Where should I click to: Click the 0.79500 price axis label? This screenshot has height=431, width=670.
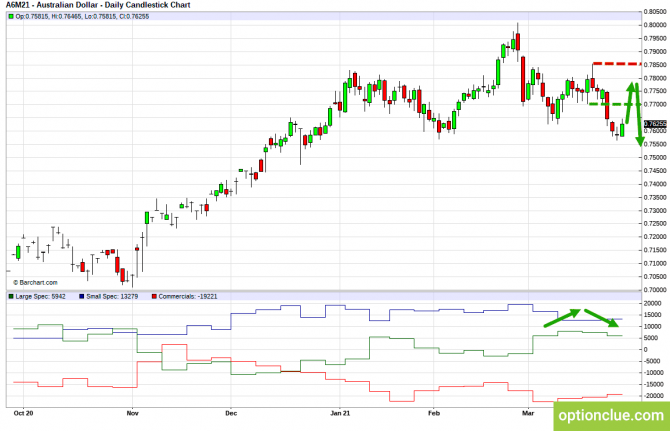pyautogui.click(x=655, y=38)
